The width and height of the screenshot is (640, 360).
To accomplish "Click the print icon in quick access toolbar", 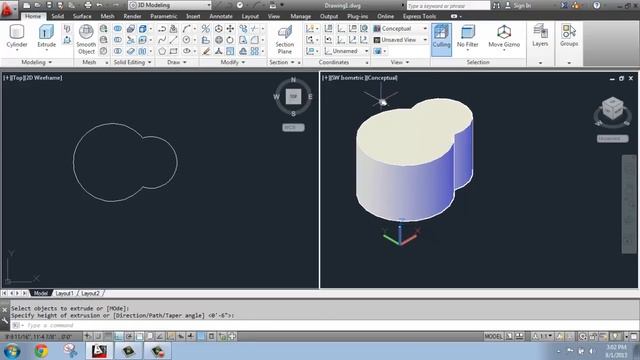I will pyautogui.click(x=88, y=5).
